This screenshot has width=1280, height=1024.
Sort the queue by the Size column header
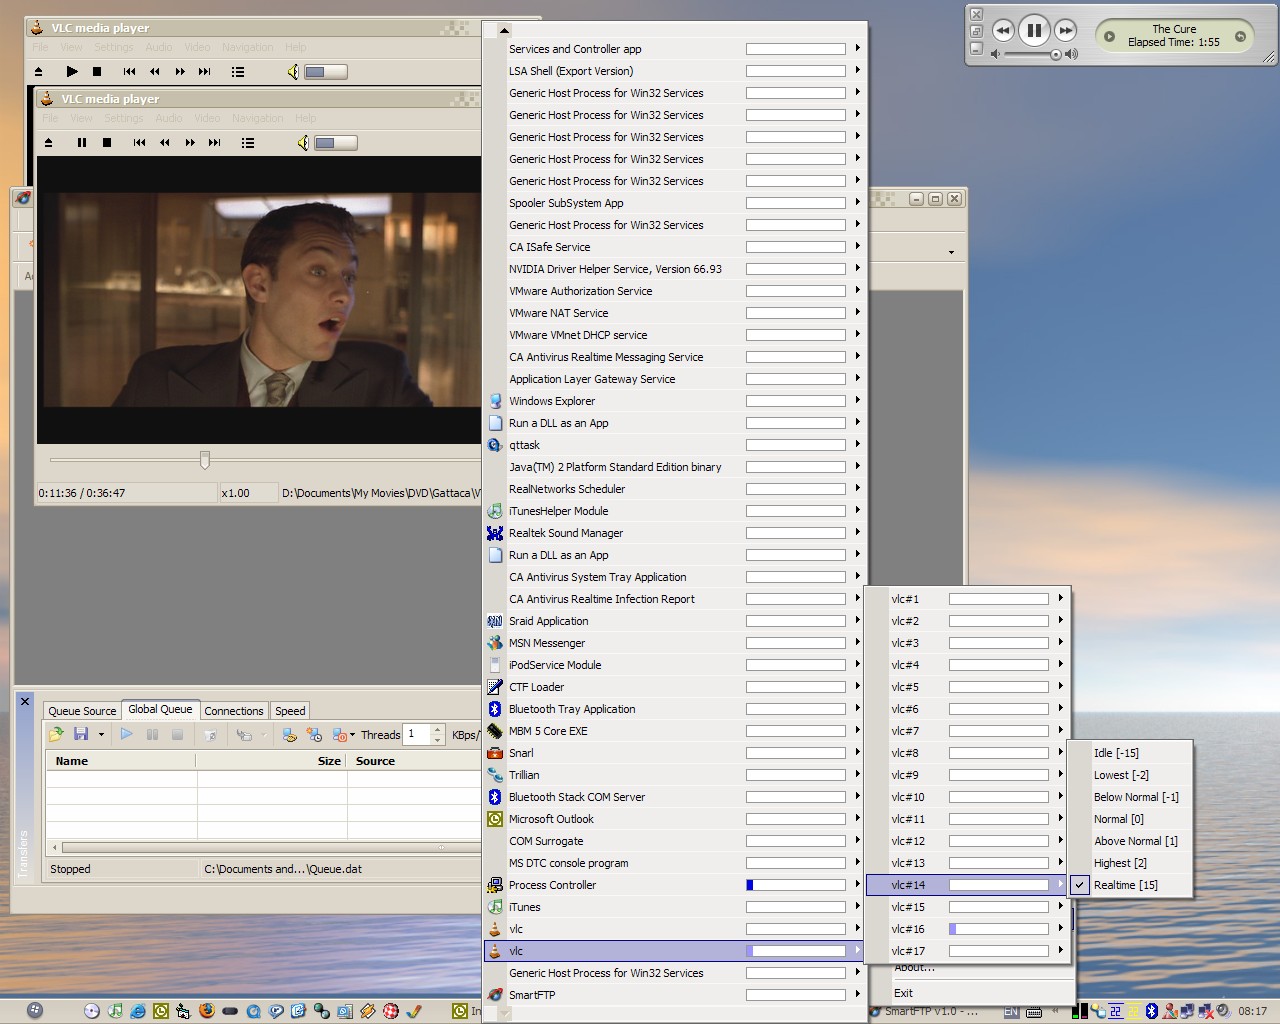pos(272,761)
